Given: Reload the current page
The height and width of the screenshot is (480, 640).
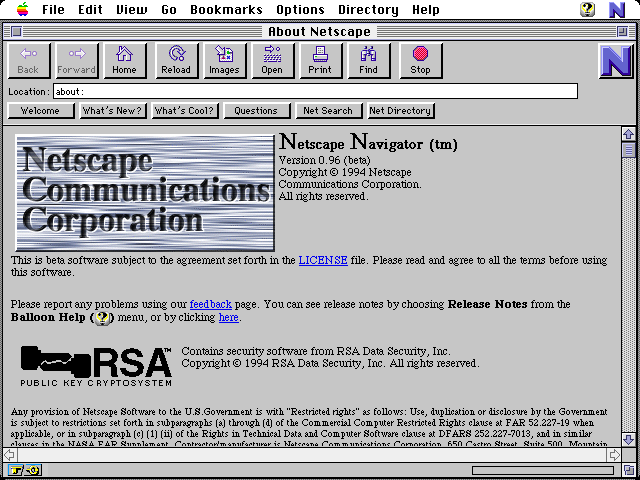Looking at the screenshot, I should (x=176, y=60).
